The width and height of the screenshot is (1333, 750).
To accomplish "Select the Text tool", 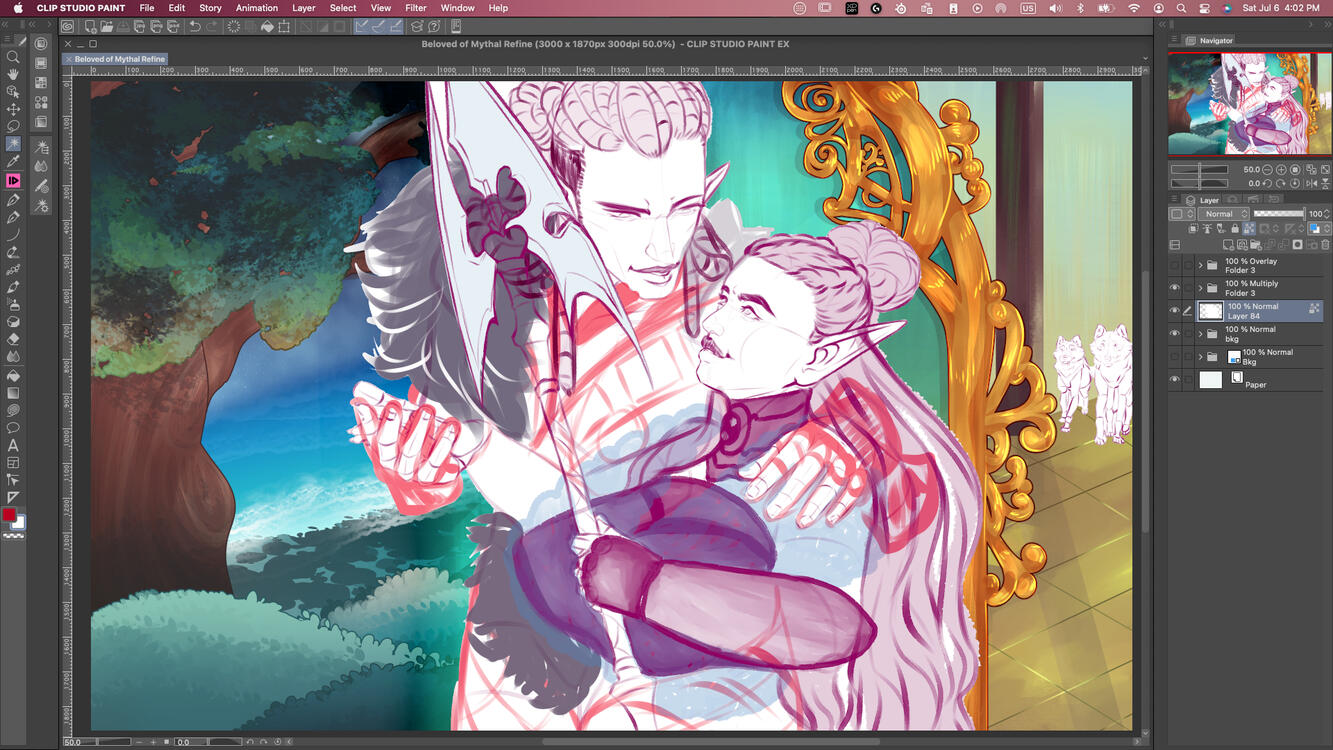I will [13, 445].
